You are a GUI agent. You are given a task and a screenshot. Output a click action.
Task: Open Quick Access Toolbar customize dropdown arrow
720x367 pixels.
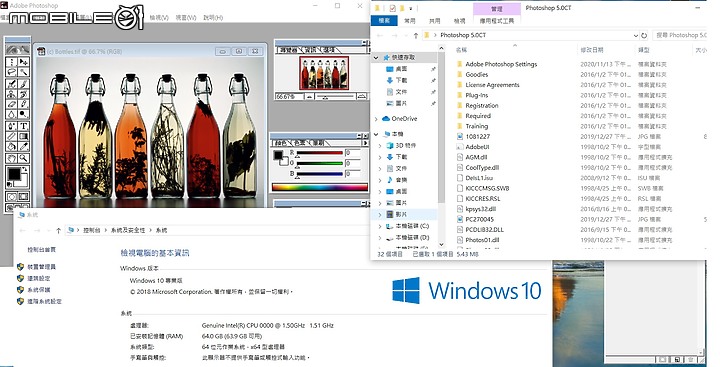tap(411, 8)
